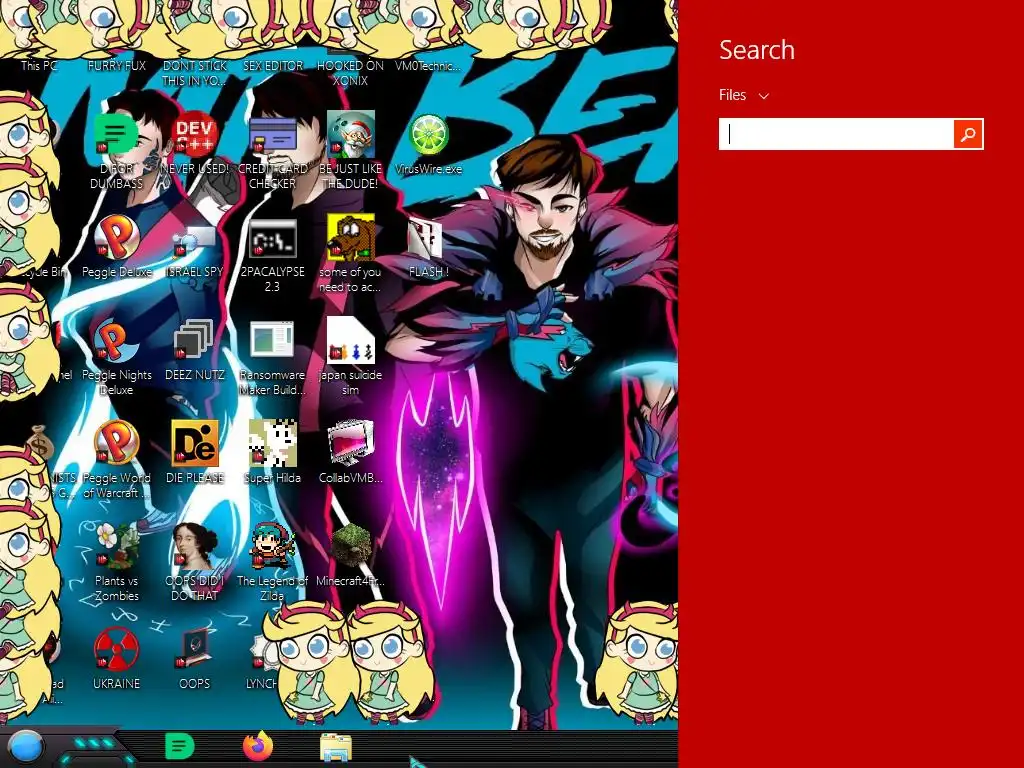Open File Explorer from the taskbar

click(336, 747)
